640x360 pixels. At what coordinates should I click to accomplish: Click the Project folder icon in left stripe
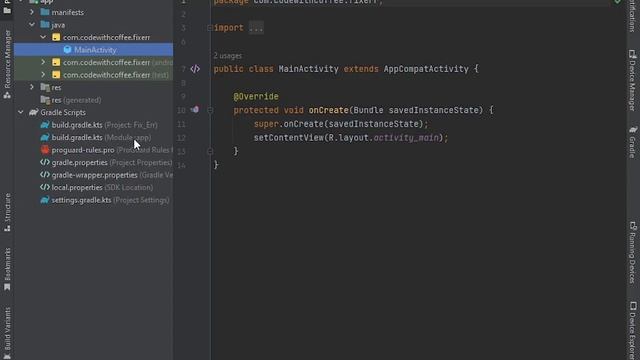click(7, 10)
